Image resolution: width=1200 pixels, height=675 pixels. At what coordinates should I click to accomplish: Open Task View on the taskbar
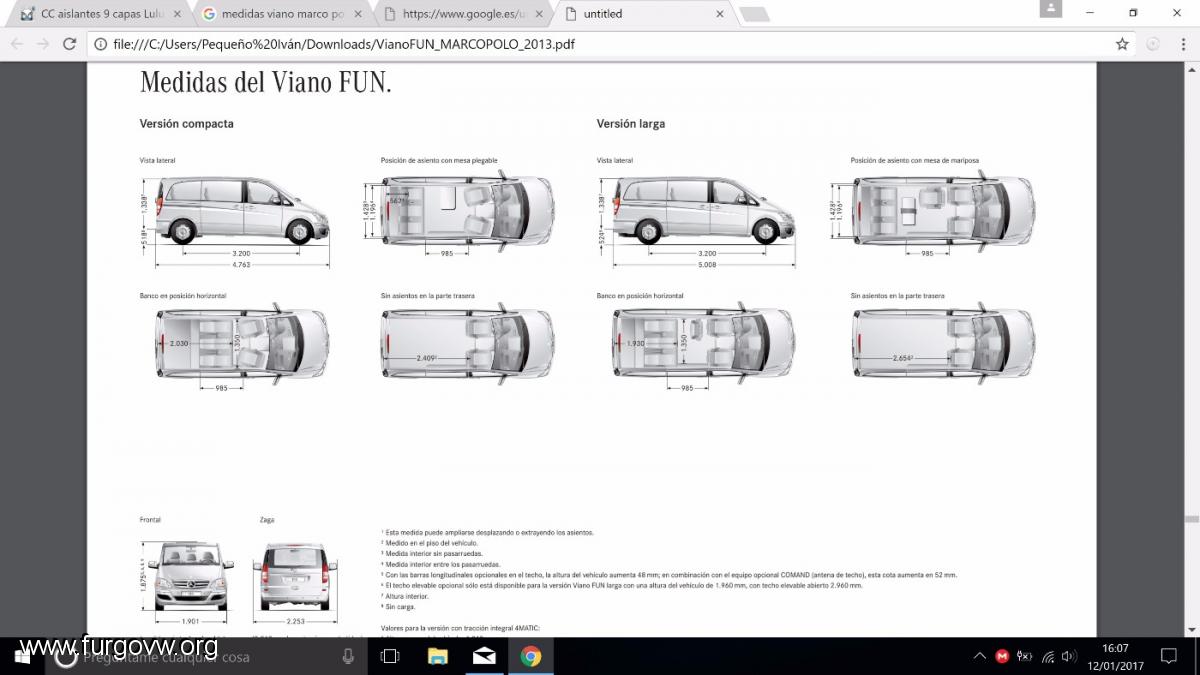(x=391, y=657)
